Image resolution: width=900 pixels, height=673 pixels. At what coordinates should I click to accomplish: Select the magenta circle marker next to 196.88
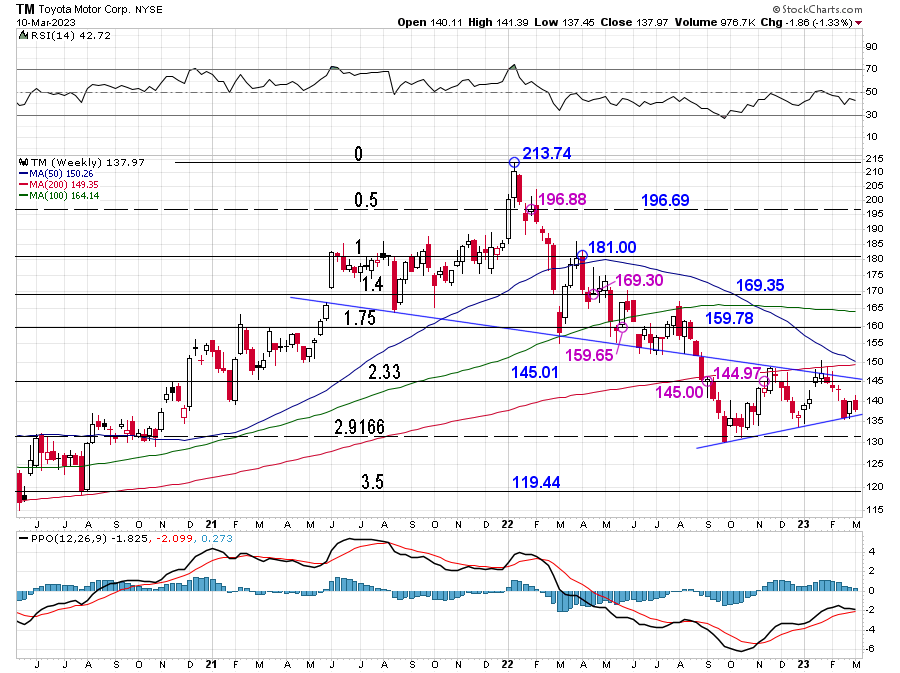point(531,209)
